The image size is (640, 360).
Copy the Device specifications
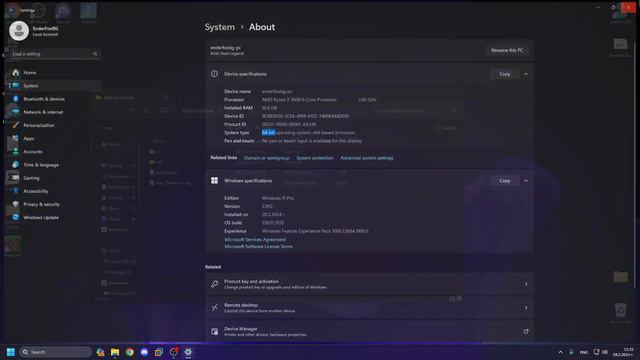(x=505, y=74)
